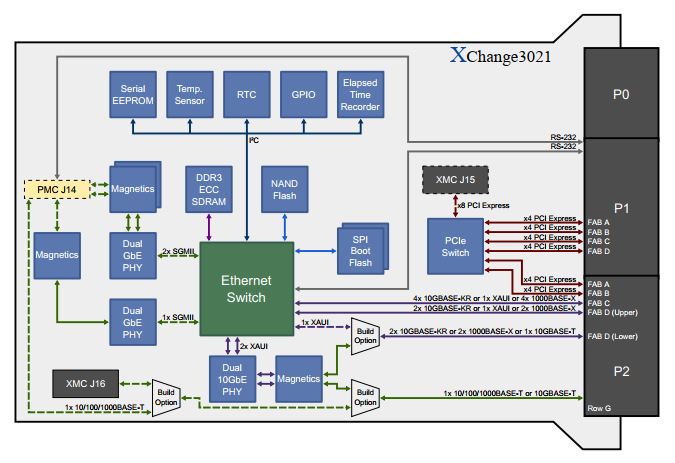Click the 4x 10GBASE-KR or 1x XAUI label
Screen dimensions: 675x463
tap(494, 299)
